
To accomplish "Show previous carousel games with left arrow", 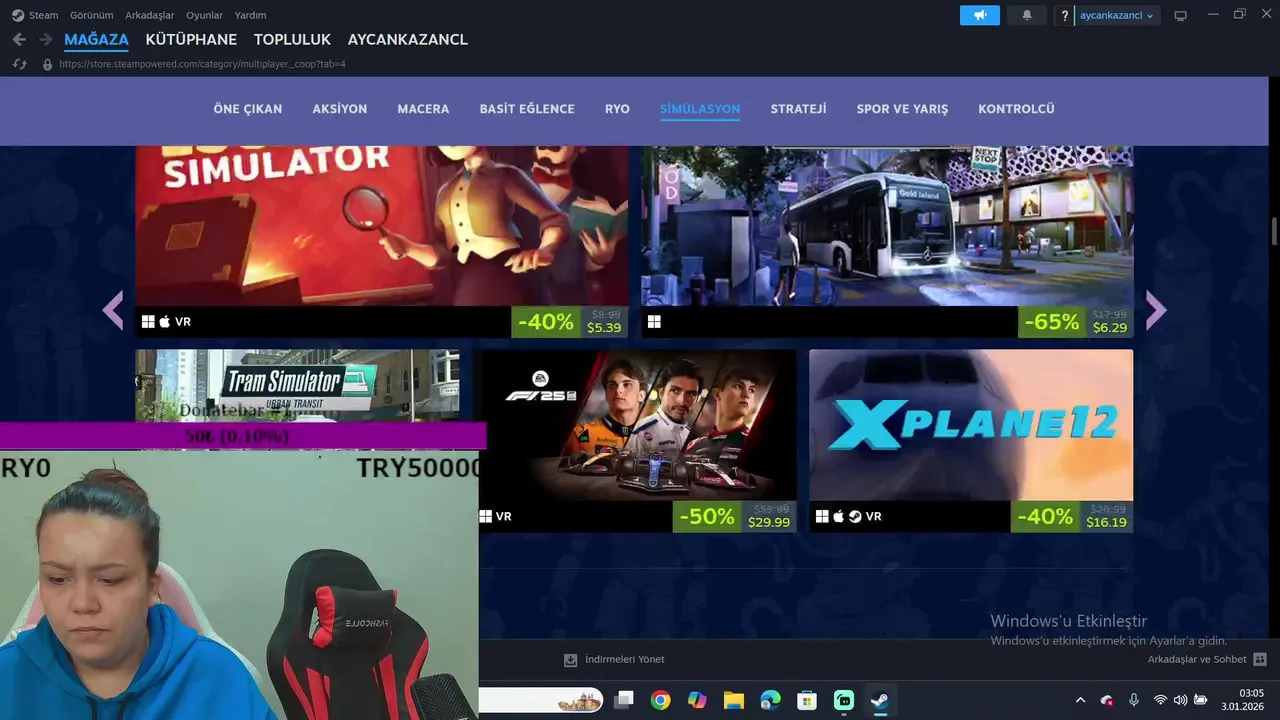I will (113, 311).
